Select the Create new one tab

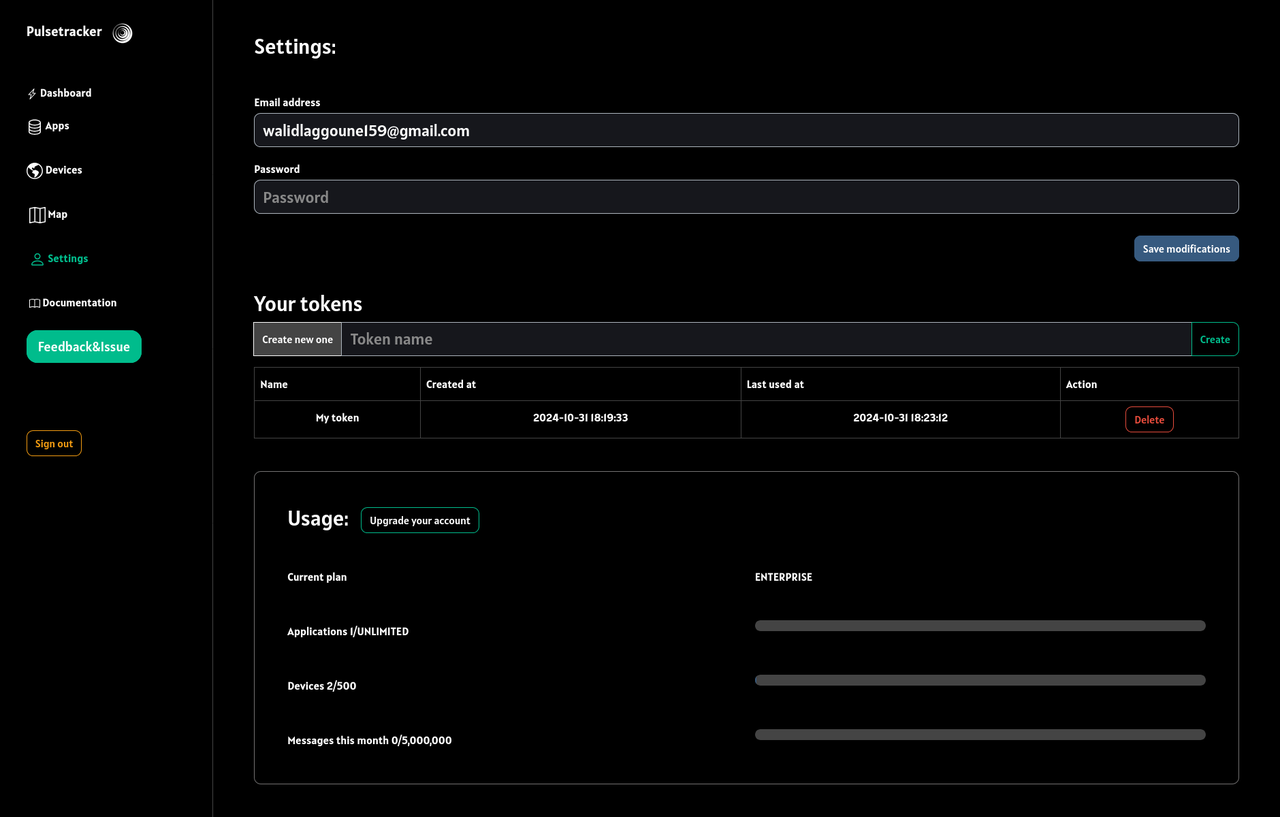pos(296,339)
